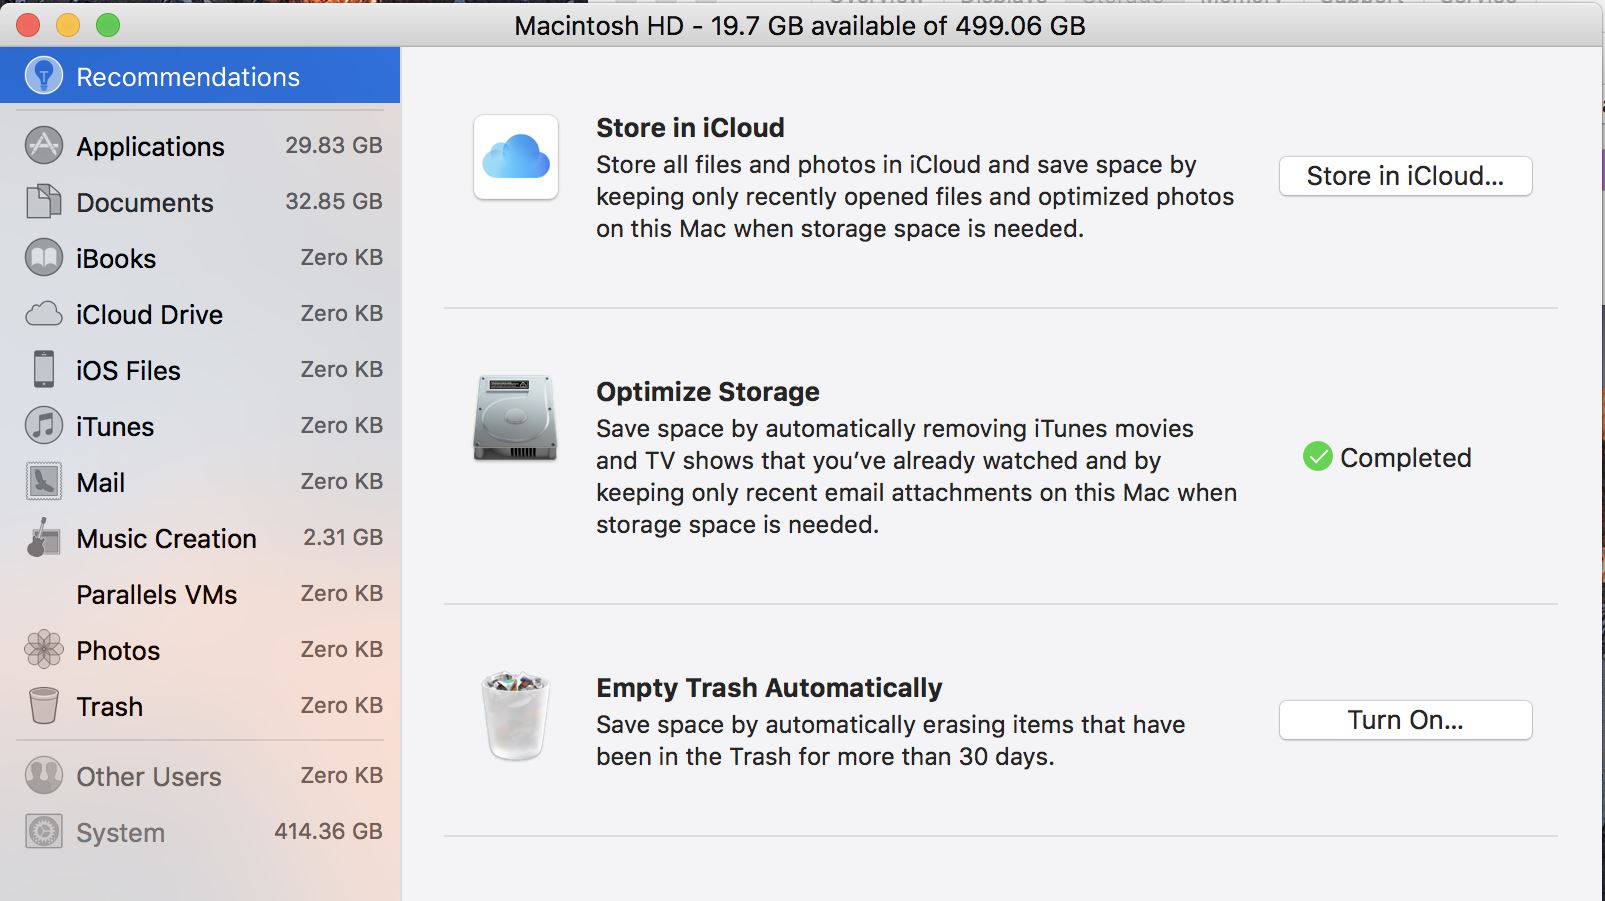1605x901 pixels.
Task: Open the iBooks category label
Action: 116,259
